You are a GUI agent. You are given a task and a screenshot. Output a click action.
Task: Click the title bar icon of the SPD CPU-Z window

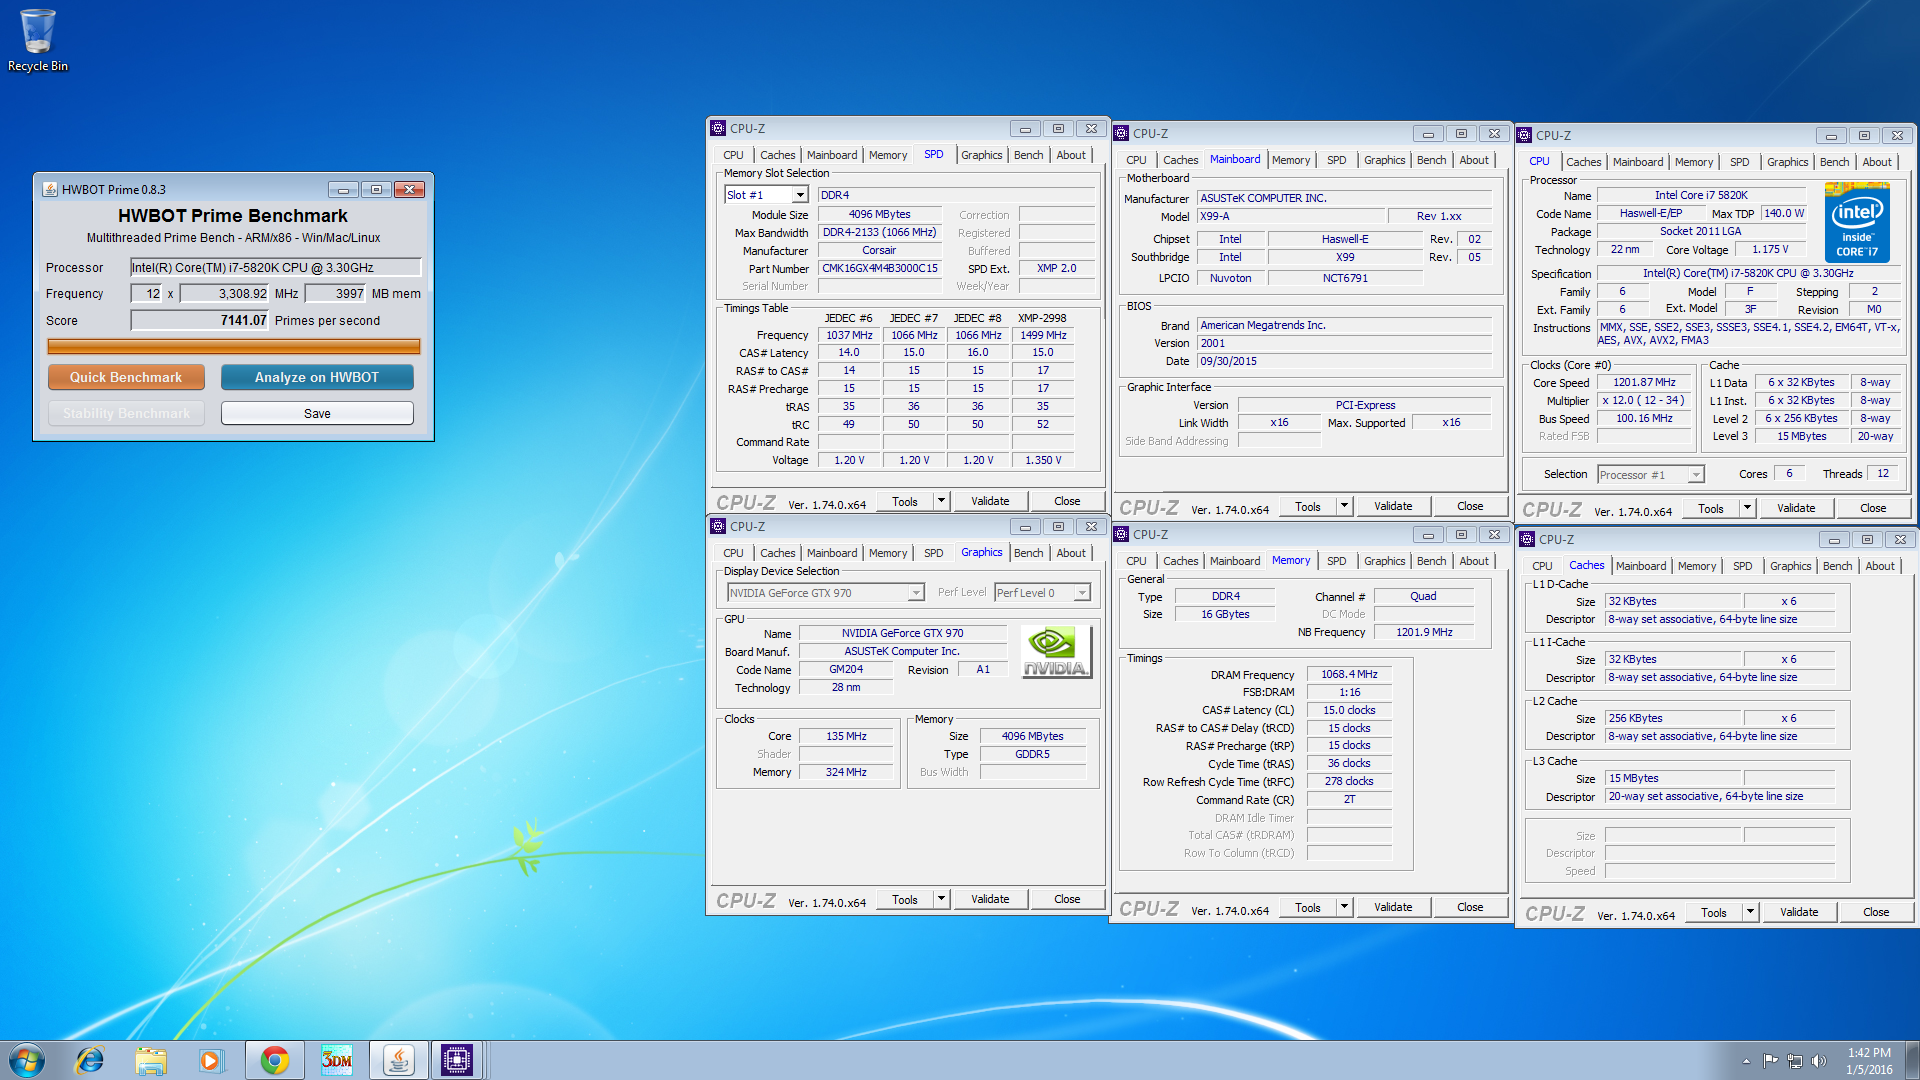point(718,128)
